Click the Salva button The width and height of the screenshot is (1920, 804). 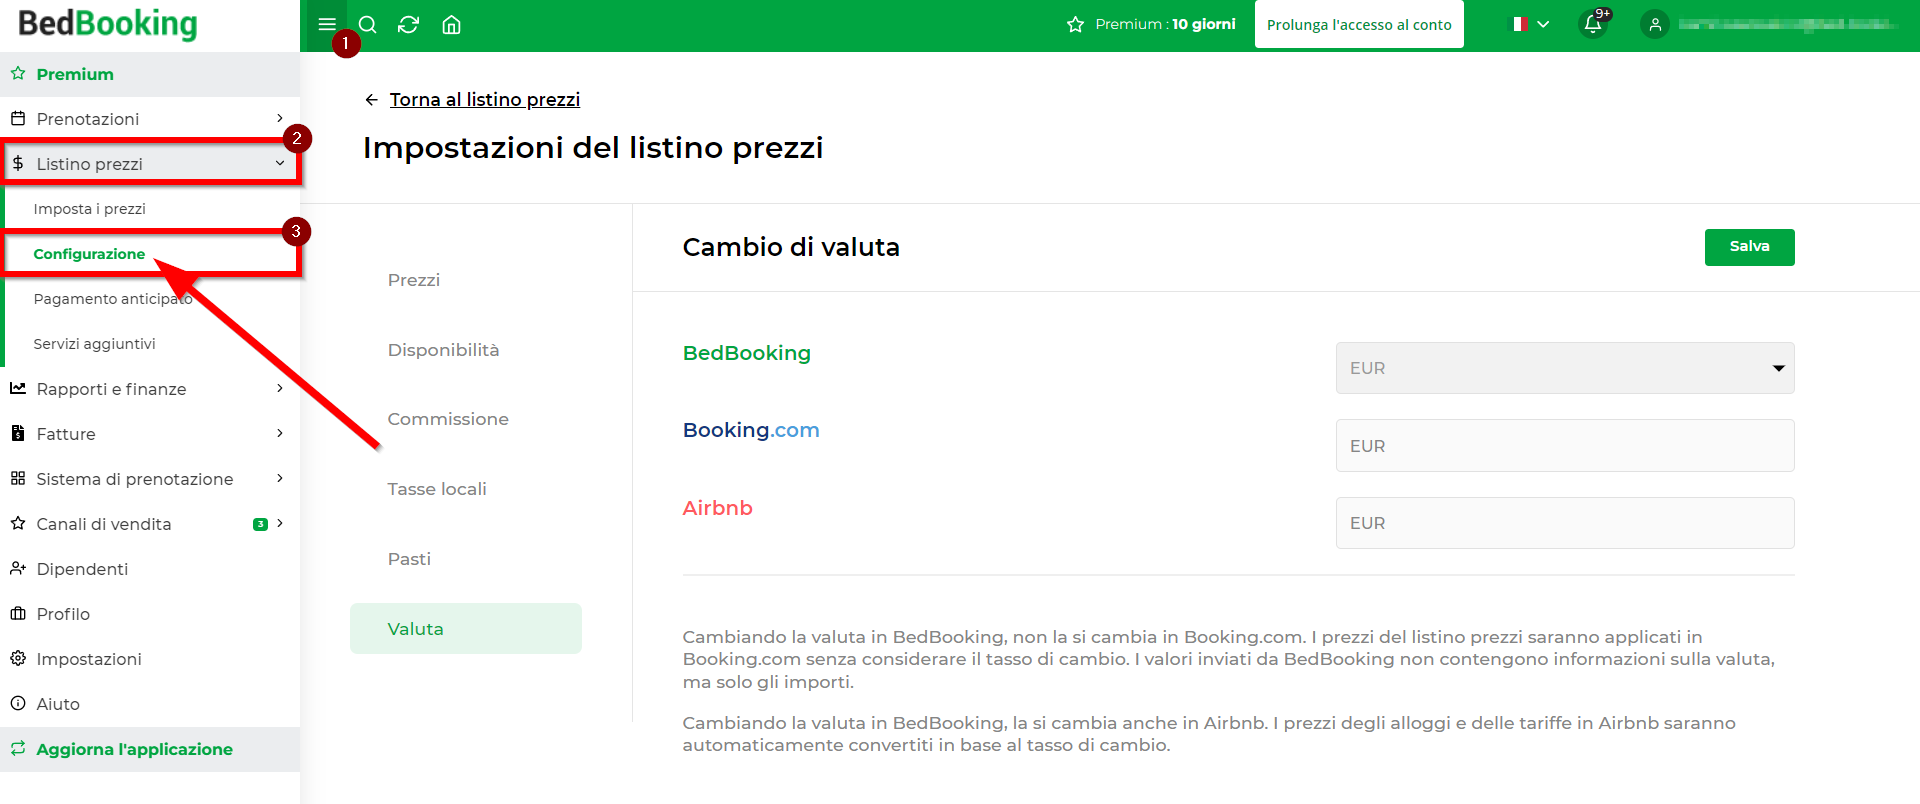1749,247
